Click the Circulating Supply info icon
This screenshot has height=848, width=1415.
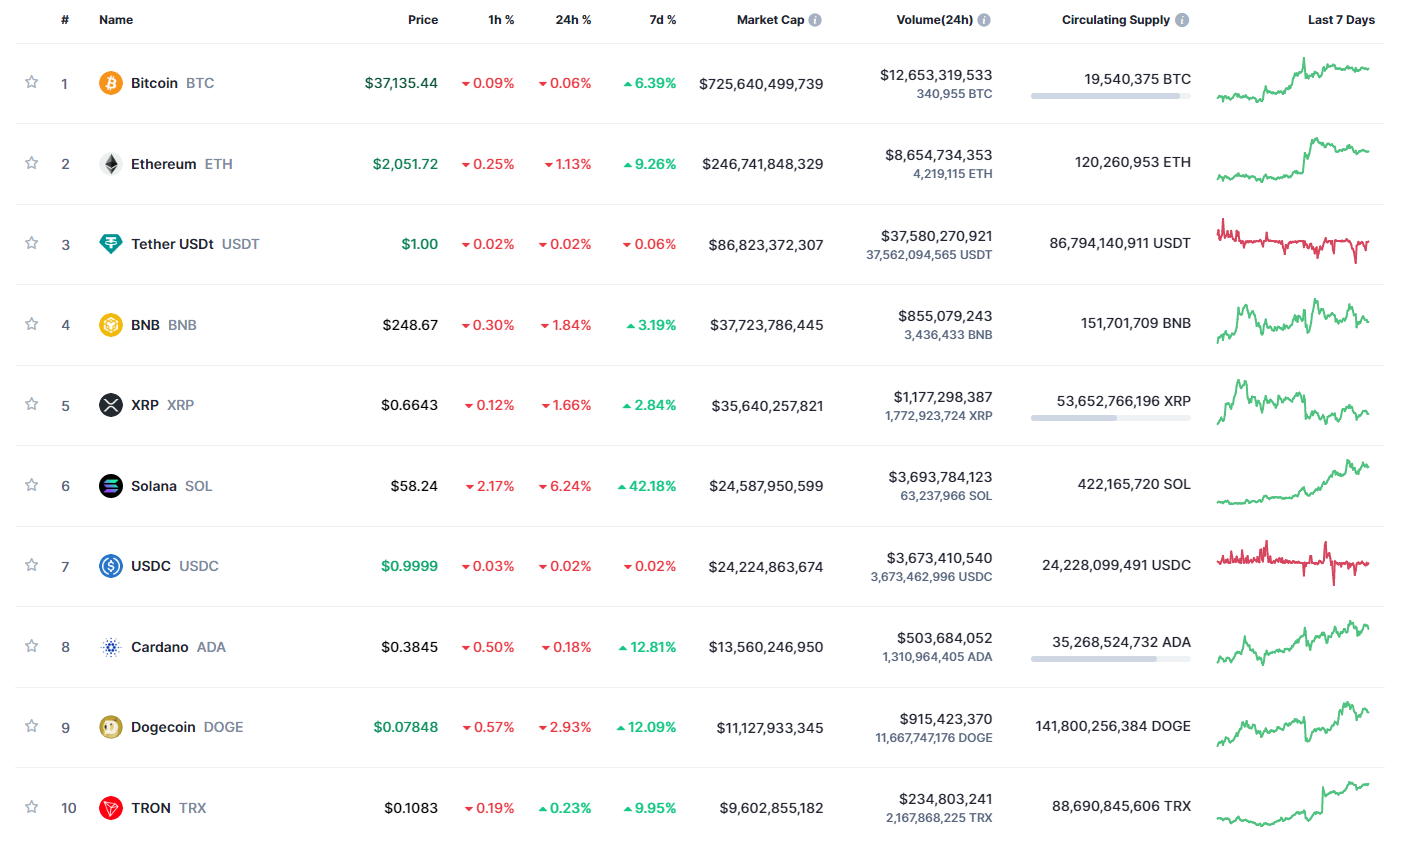tap(1182, 20)
